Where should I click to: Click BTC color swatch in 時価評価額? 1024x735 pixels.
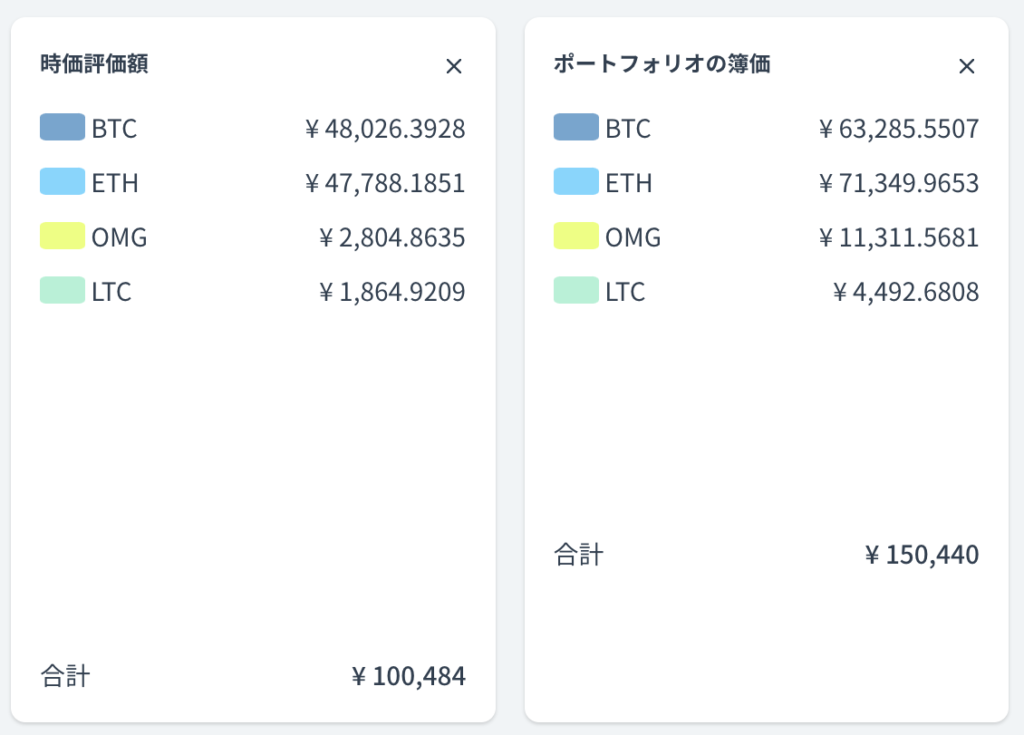[62, 128]
